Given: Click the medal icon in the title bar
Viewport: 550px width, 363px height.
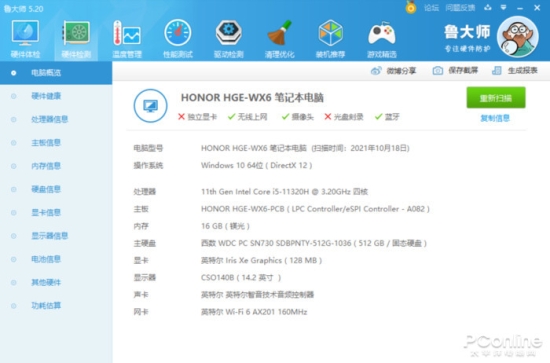Looking at the screenshot, I should [x=411, y=7].
